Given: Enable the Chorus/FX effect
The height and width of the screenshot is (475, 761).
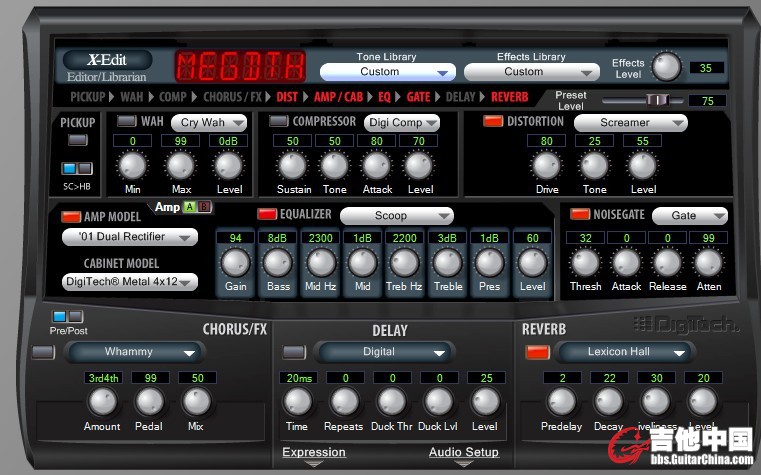Looking at the screenshot, I should [x=43, y=352].
